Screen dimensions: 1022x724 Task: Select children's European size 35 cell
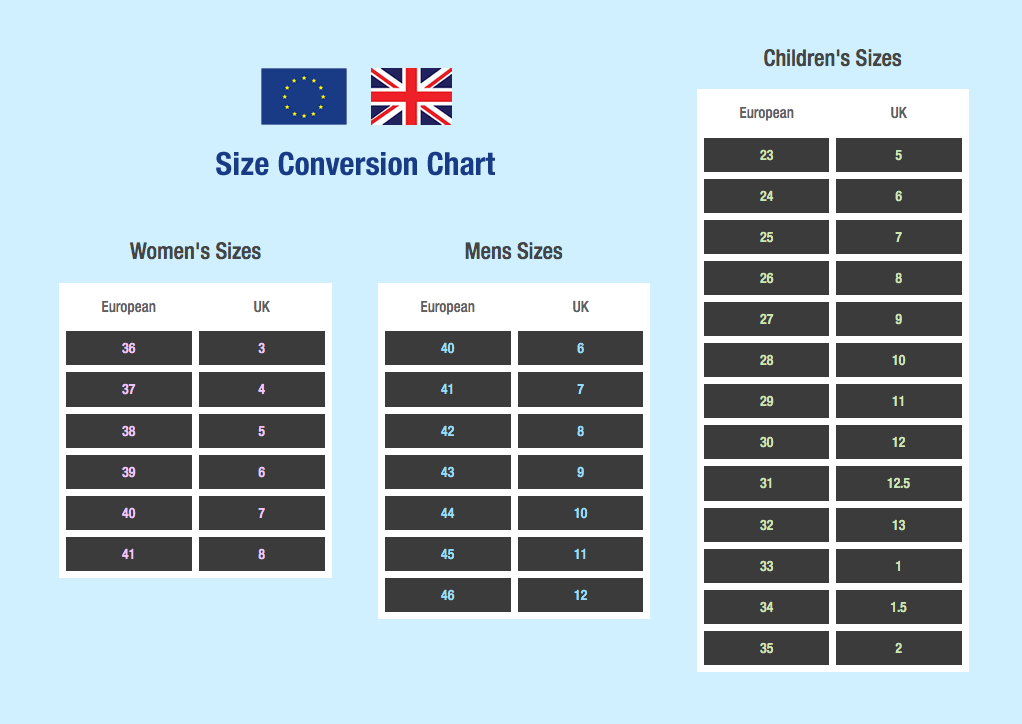(766, 648)
